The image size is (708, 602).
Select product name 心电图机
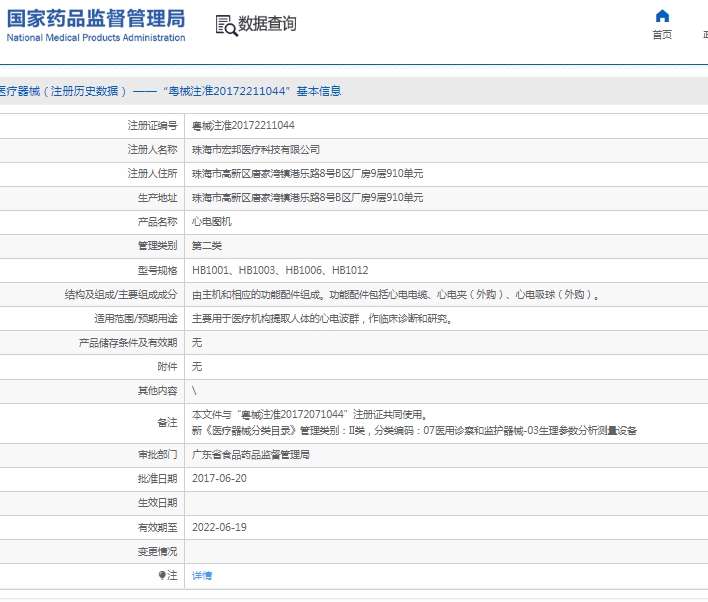click(212, 222)
